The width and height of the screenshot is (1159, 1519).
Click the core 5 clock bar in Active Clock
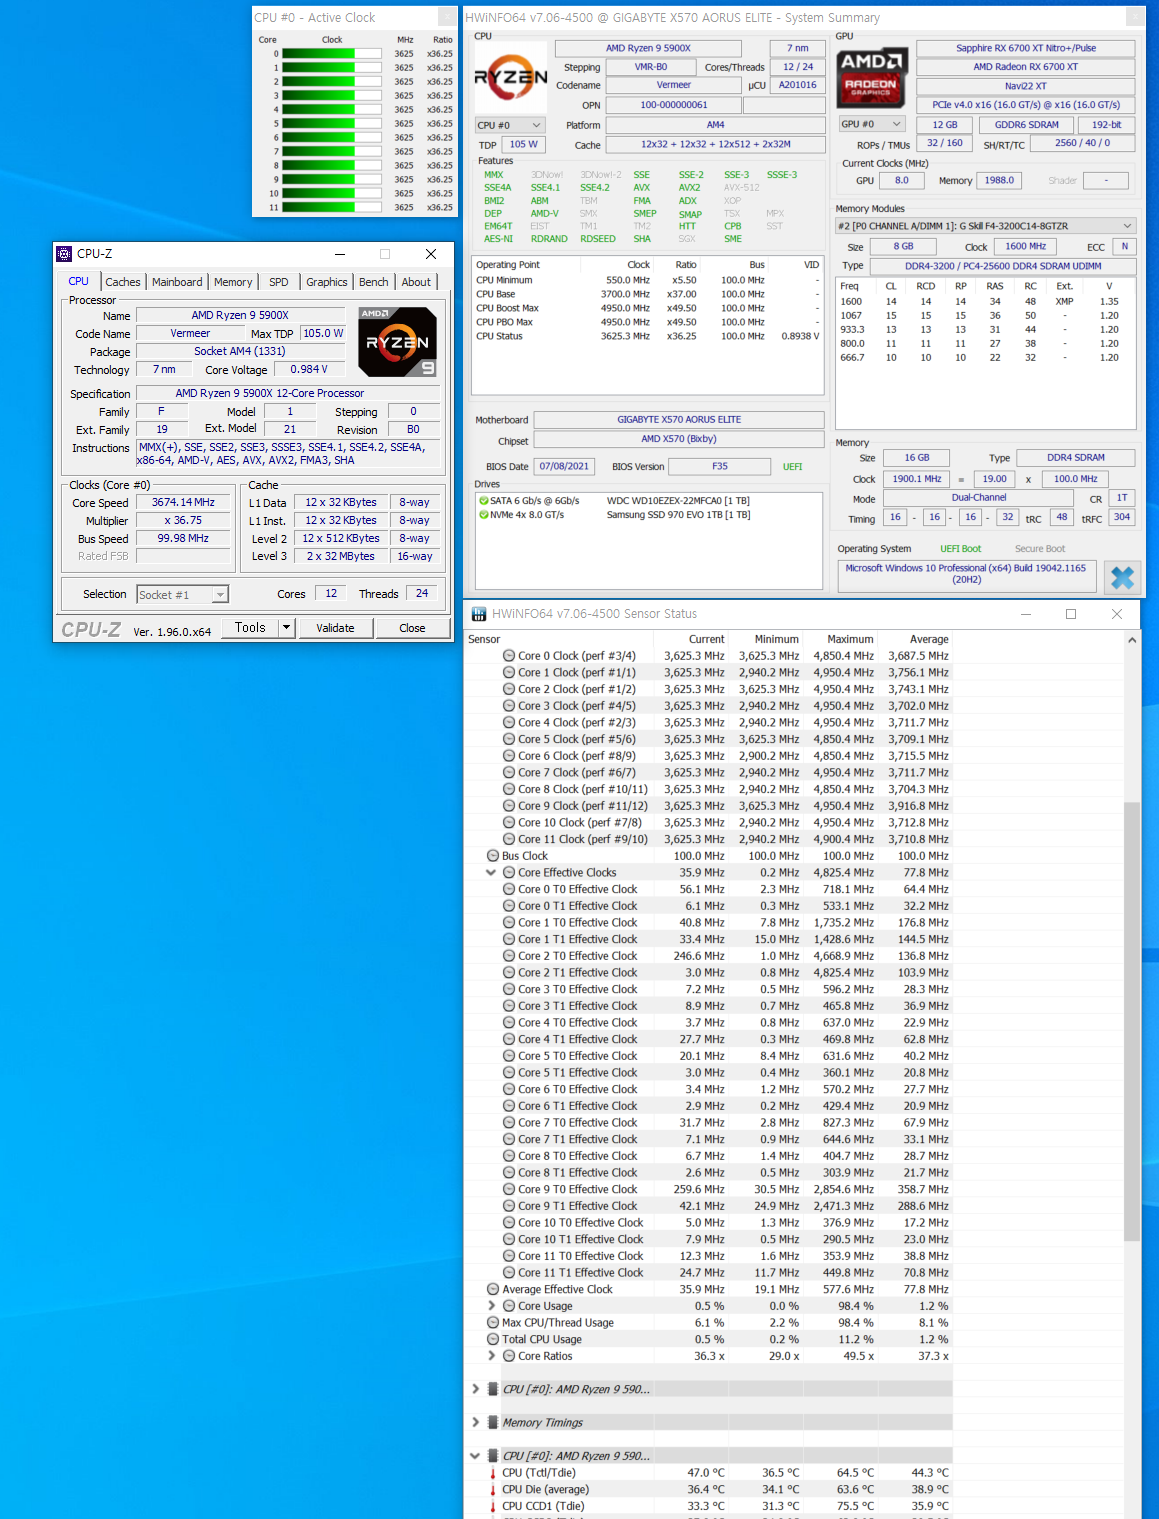[332, 124]
